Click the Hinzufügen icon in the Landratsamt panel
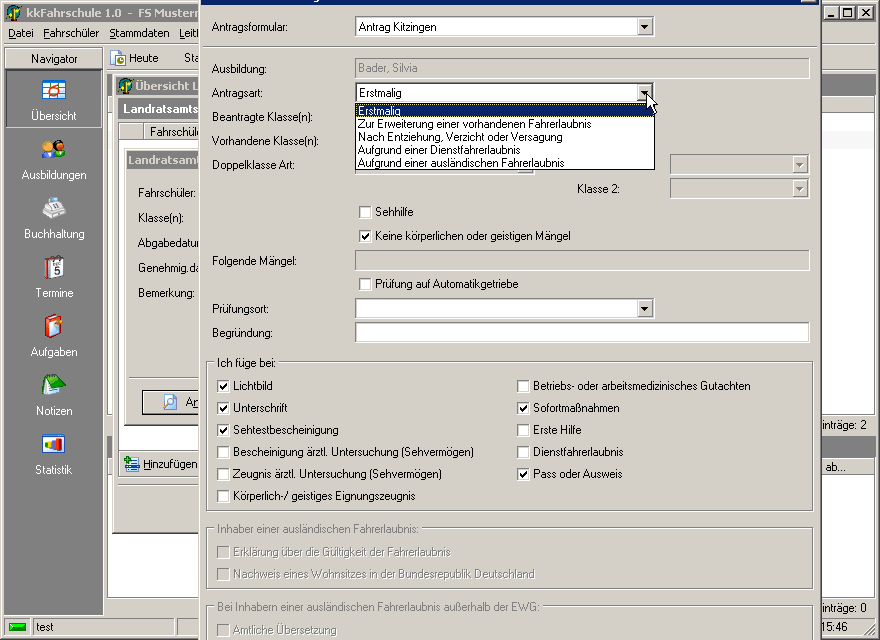This screenshot has width=880, height=640. tap(132, 464)
